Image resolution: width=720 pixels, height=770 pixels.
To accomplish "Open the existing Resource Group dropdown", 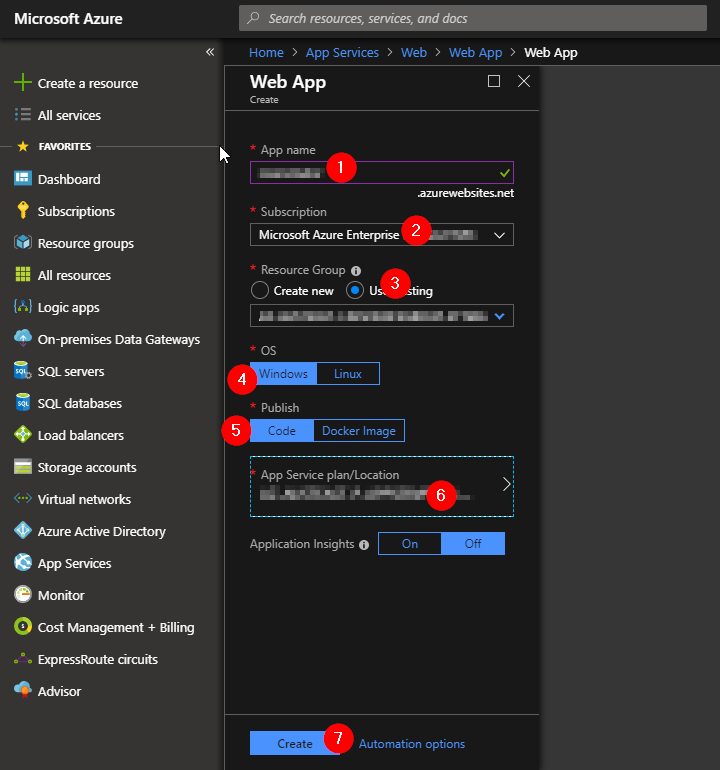I will pos(382,316).
